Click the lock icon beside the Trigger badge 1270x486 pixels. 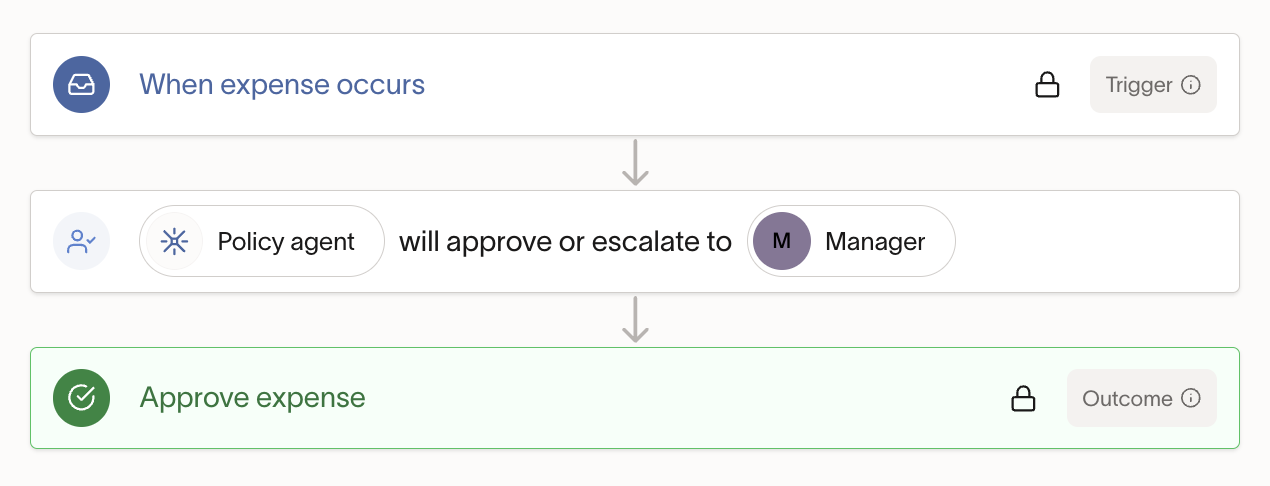click(x=1047, y=85)
